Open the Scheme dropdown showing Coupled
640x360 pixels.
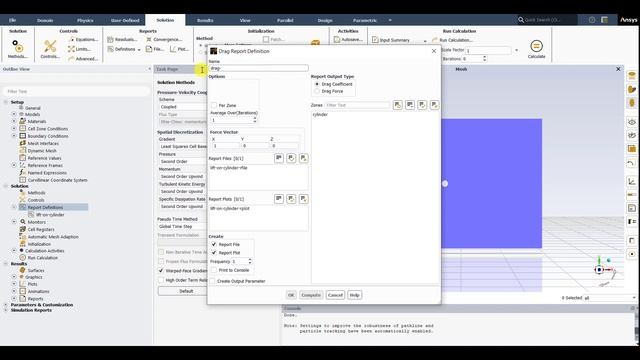[183, 107]
